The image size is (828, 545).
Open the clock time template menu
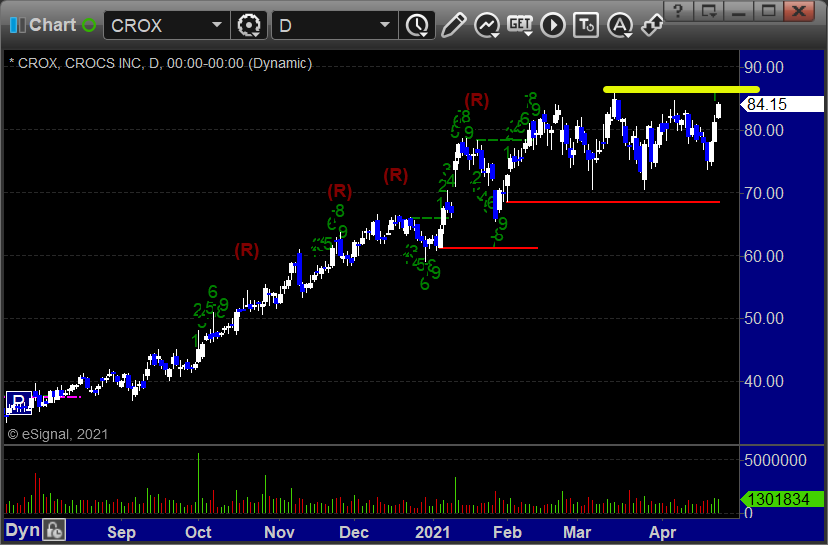pos(417,25)
